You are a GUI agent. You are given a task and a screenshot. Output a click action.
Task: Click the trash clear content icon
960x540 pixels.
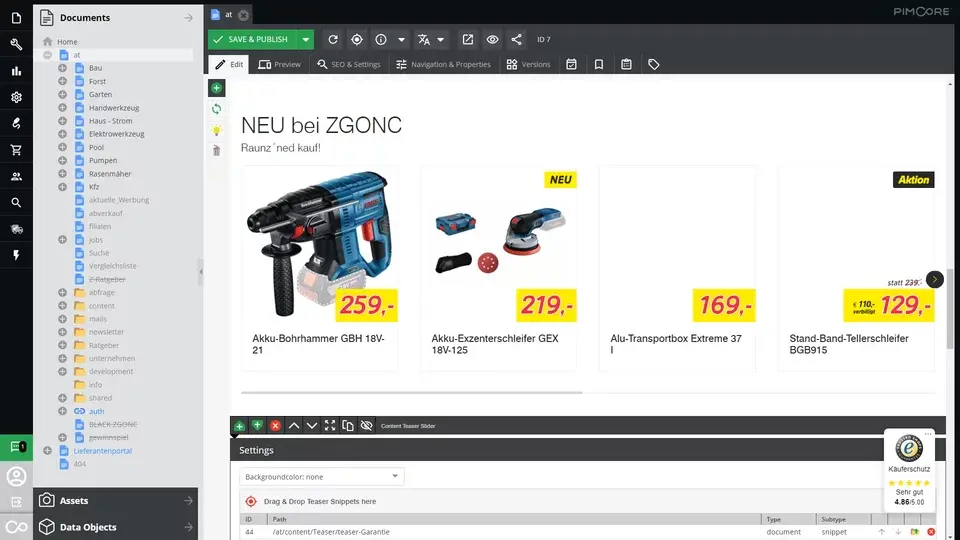coord(217,151)
